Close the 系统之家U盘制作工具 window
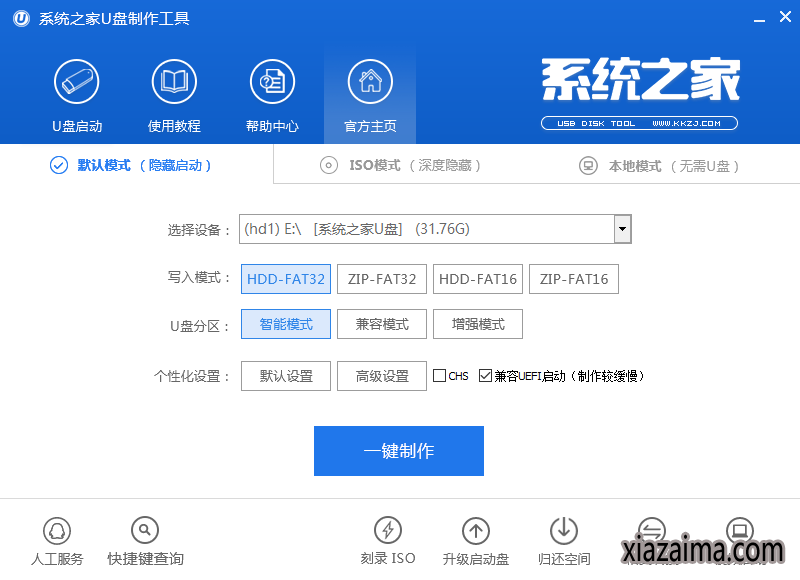The width and height of the screenshot is (800, 580). [785, 17]
